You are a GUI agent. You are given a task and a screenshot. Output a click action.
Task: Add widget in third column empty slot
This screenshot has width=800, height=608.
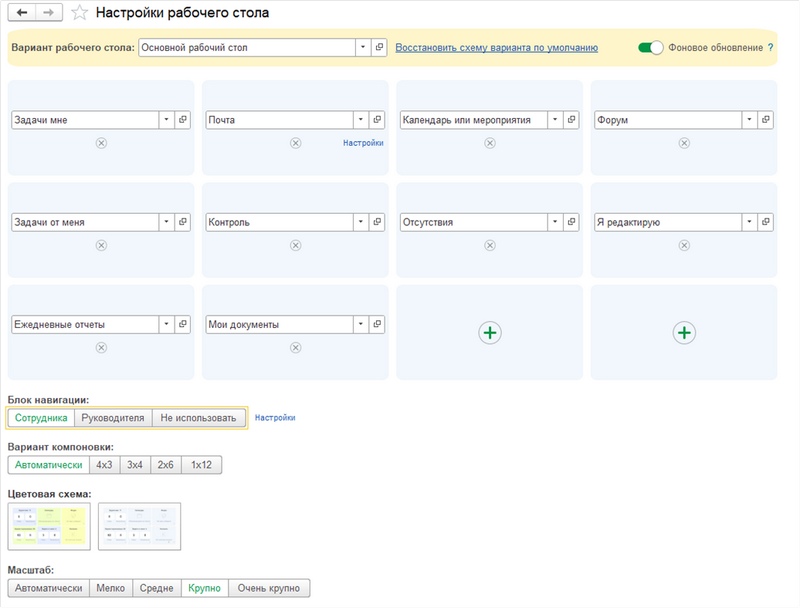pyautogui.click(x=489, y=333)
